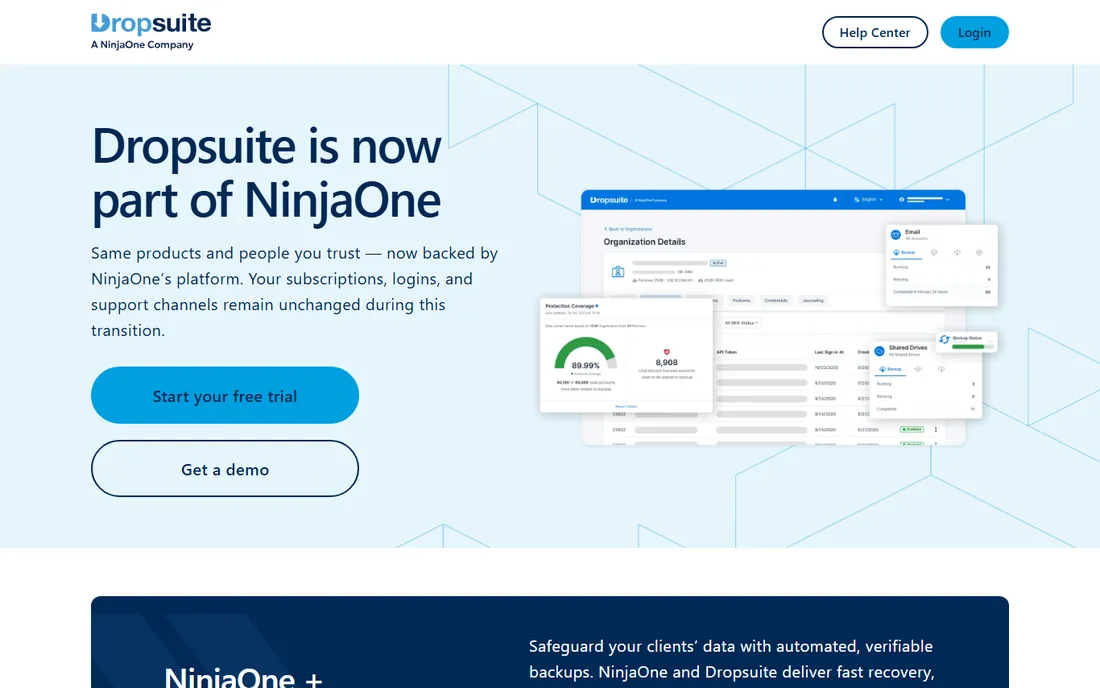
Task: Open the Help Center
Action: click(x=875, y=32)
